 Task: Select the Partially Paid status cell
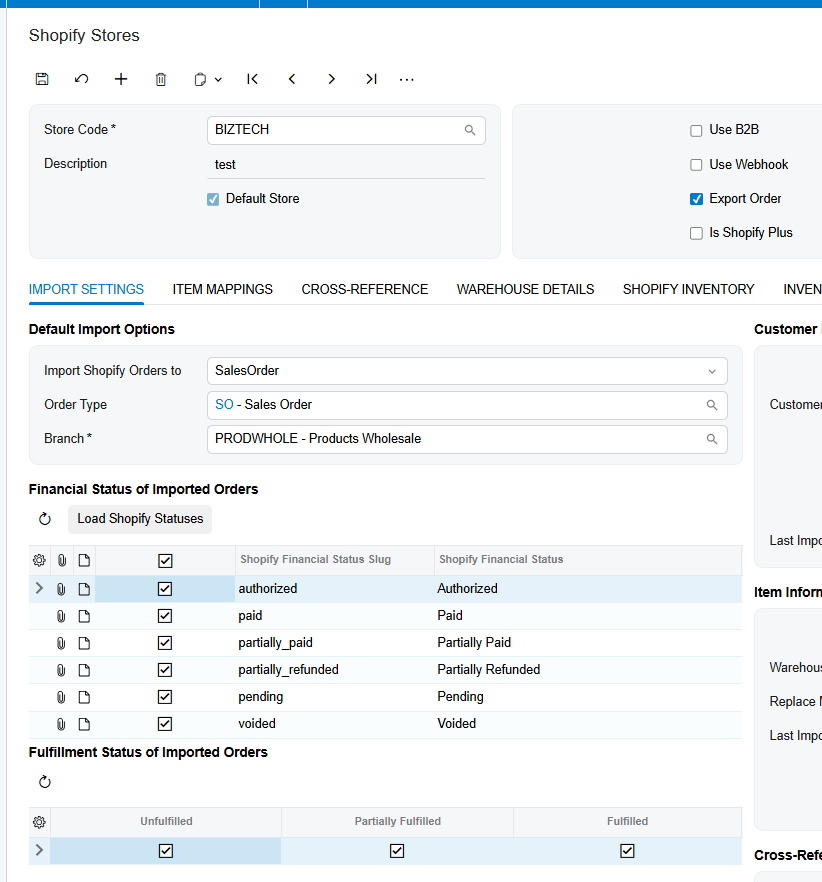coord(588,643)
